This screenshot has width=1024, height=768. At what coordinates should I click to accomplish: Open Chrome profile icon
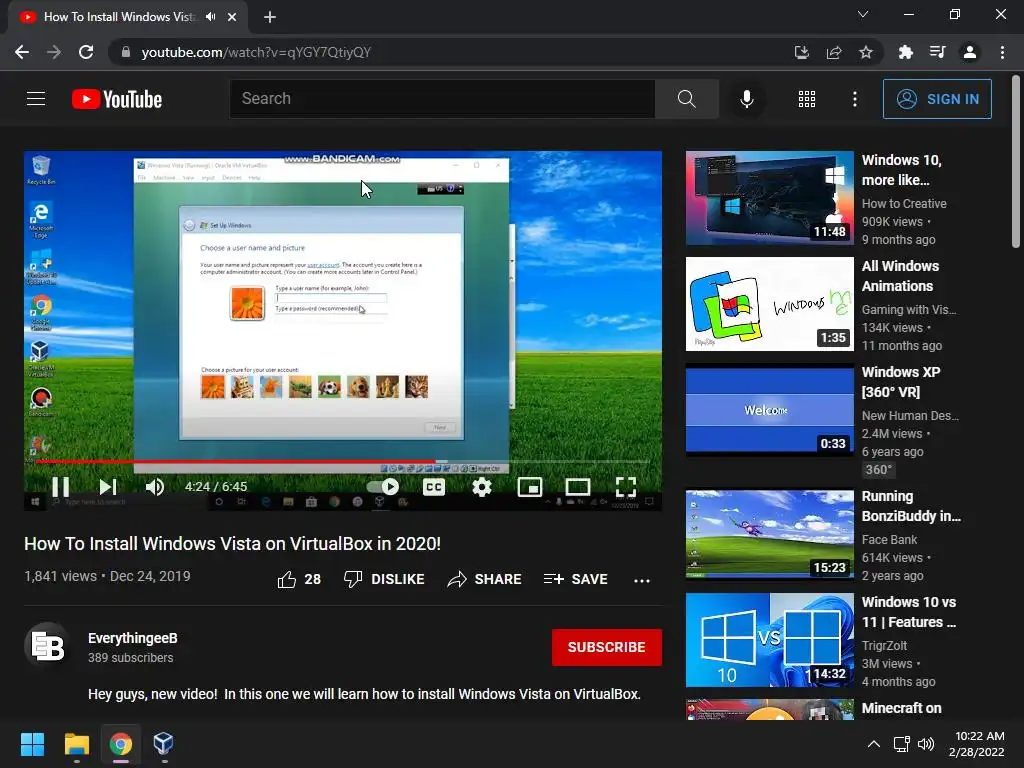tap(970, 52)
